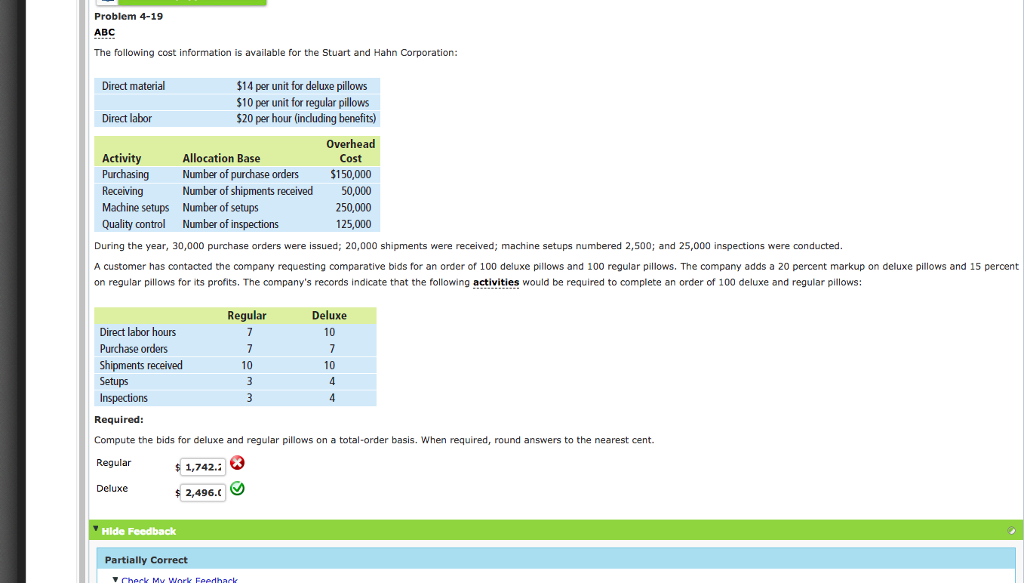Click the dollar sign before the Regular field

(x=177, y=466)
